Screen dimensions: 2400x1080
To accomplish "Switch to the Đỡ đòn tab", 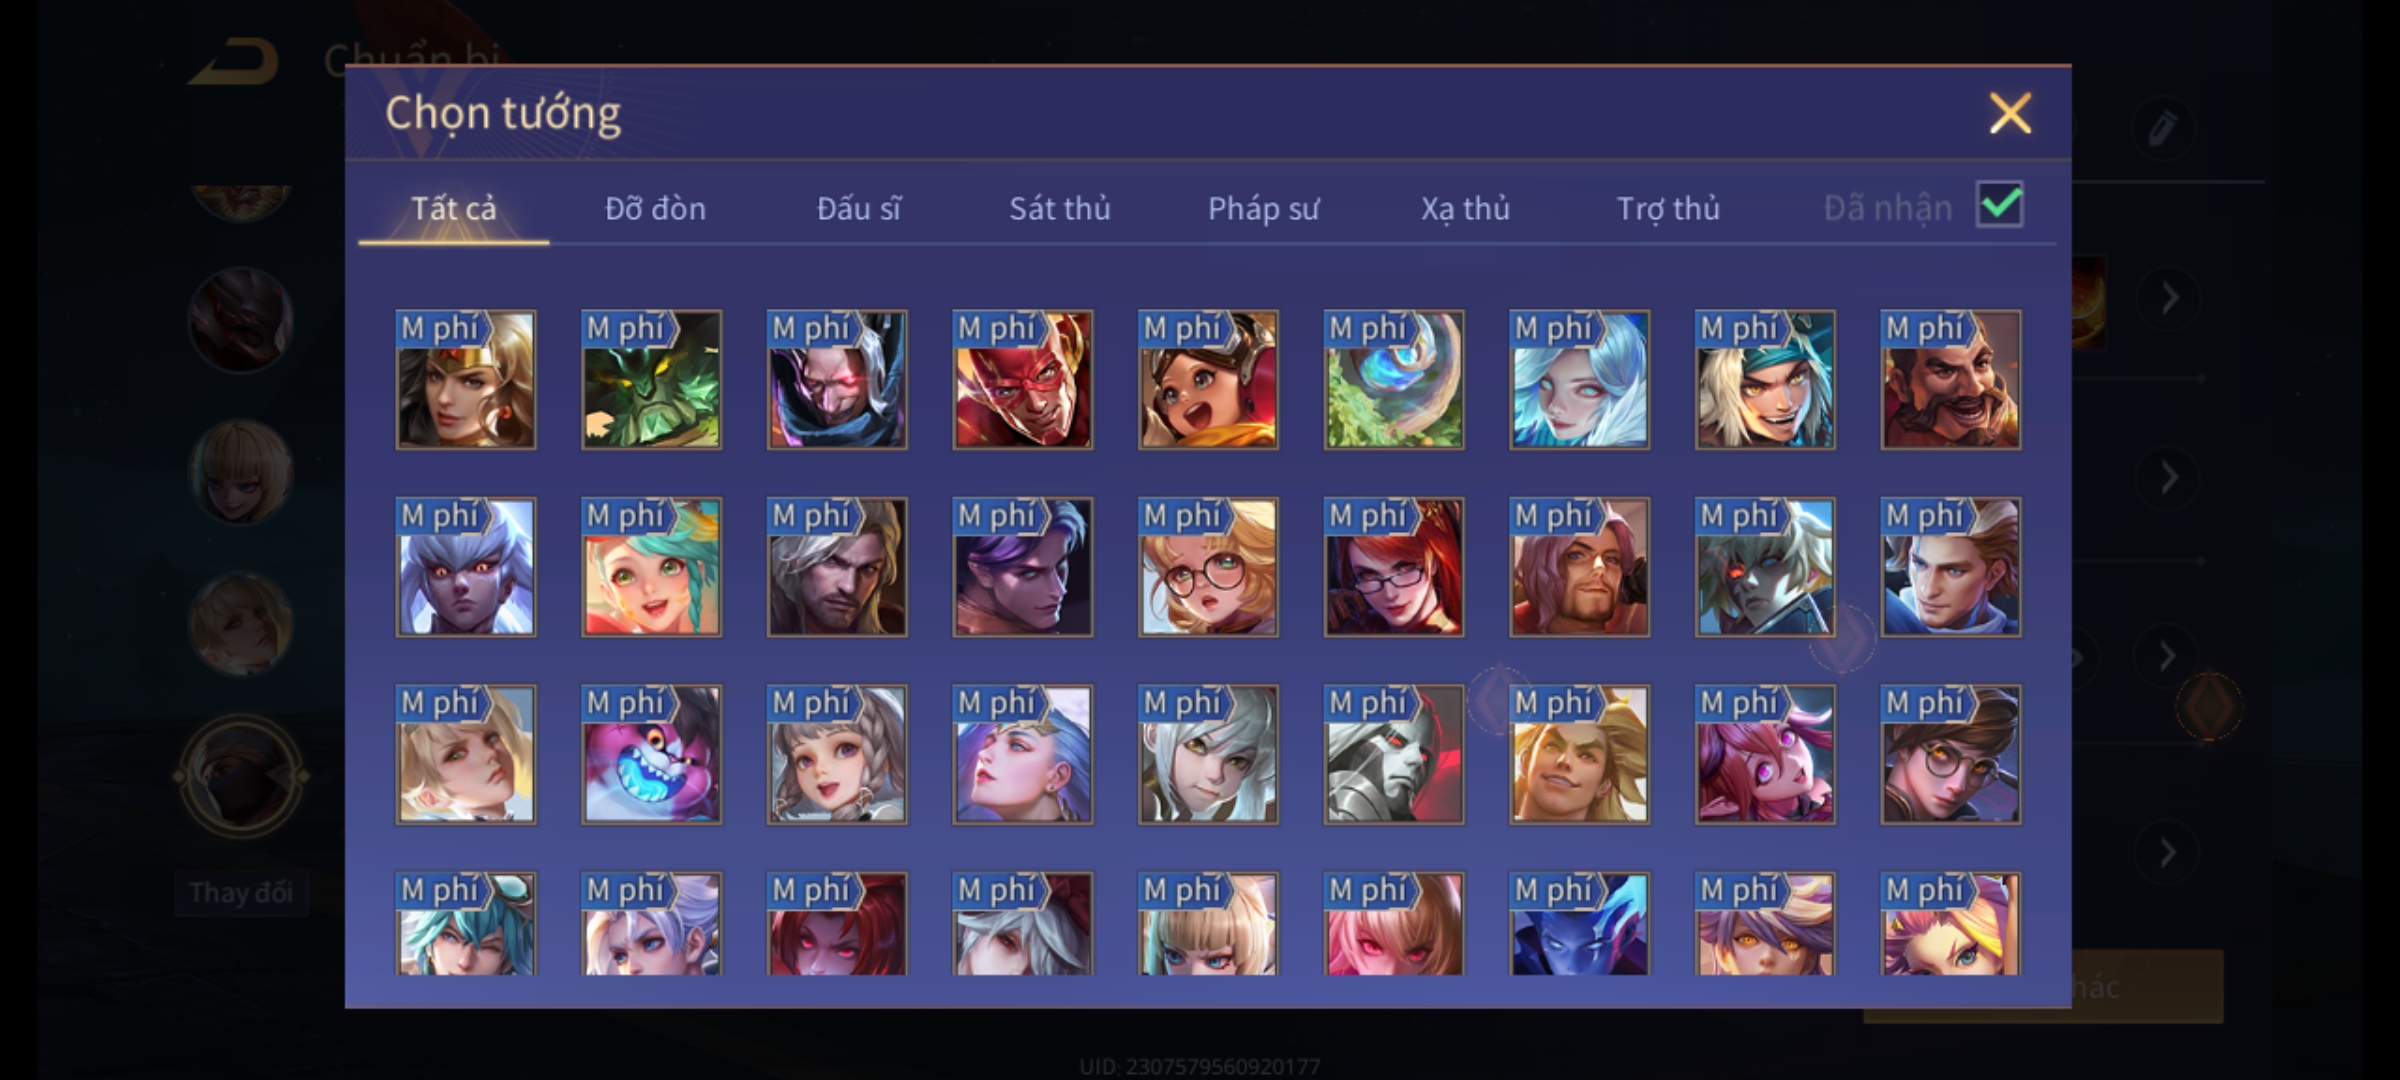I will click(655, 208).
